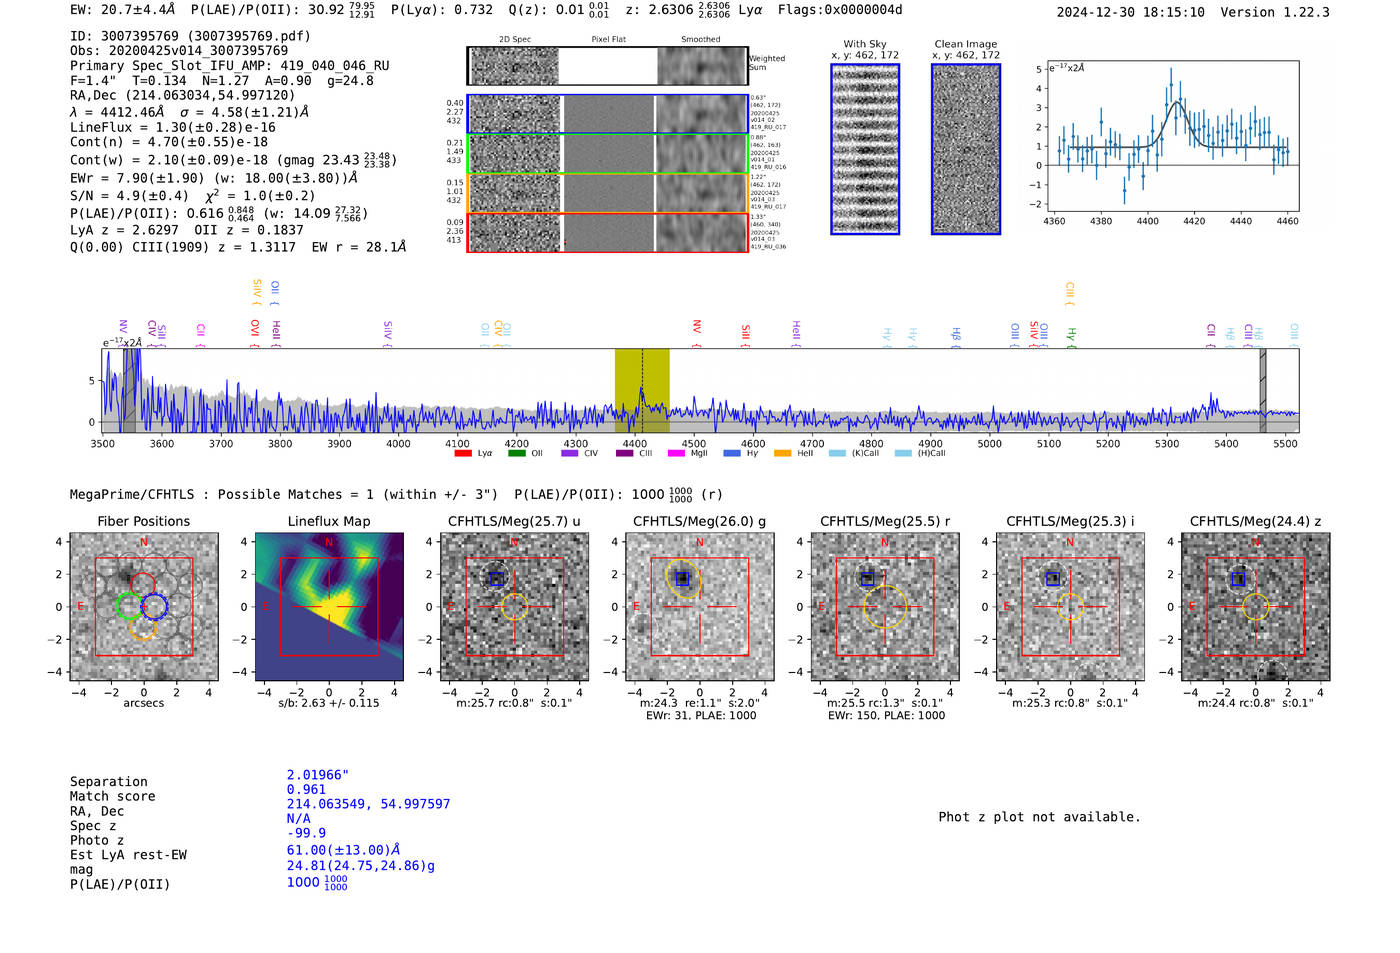Click the red-bordered fiber spectrum row

(607, 232)
